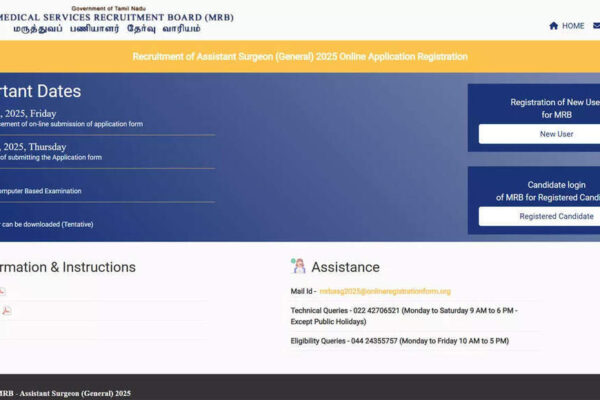The image size is (600, 400).
Task: Click the assistance mail ID email link
Action: coord(385,291)
